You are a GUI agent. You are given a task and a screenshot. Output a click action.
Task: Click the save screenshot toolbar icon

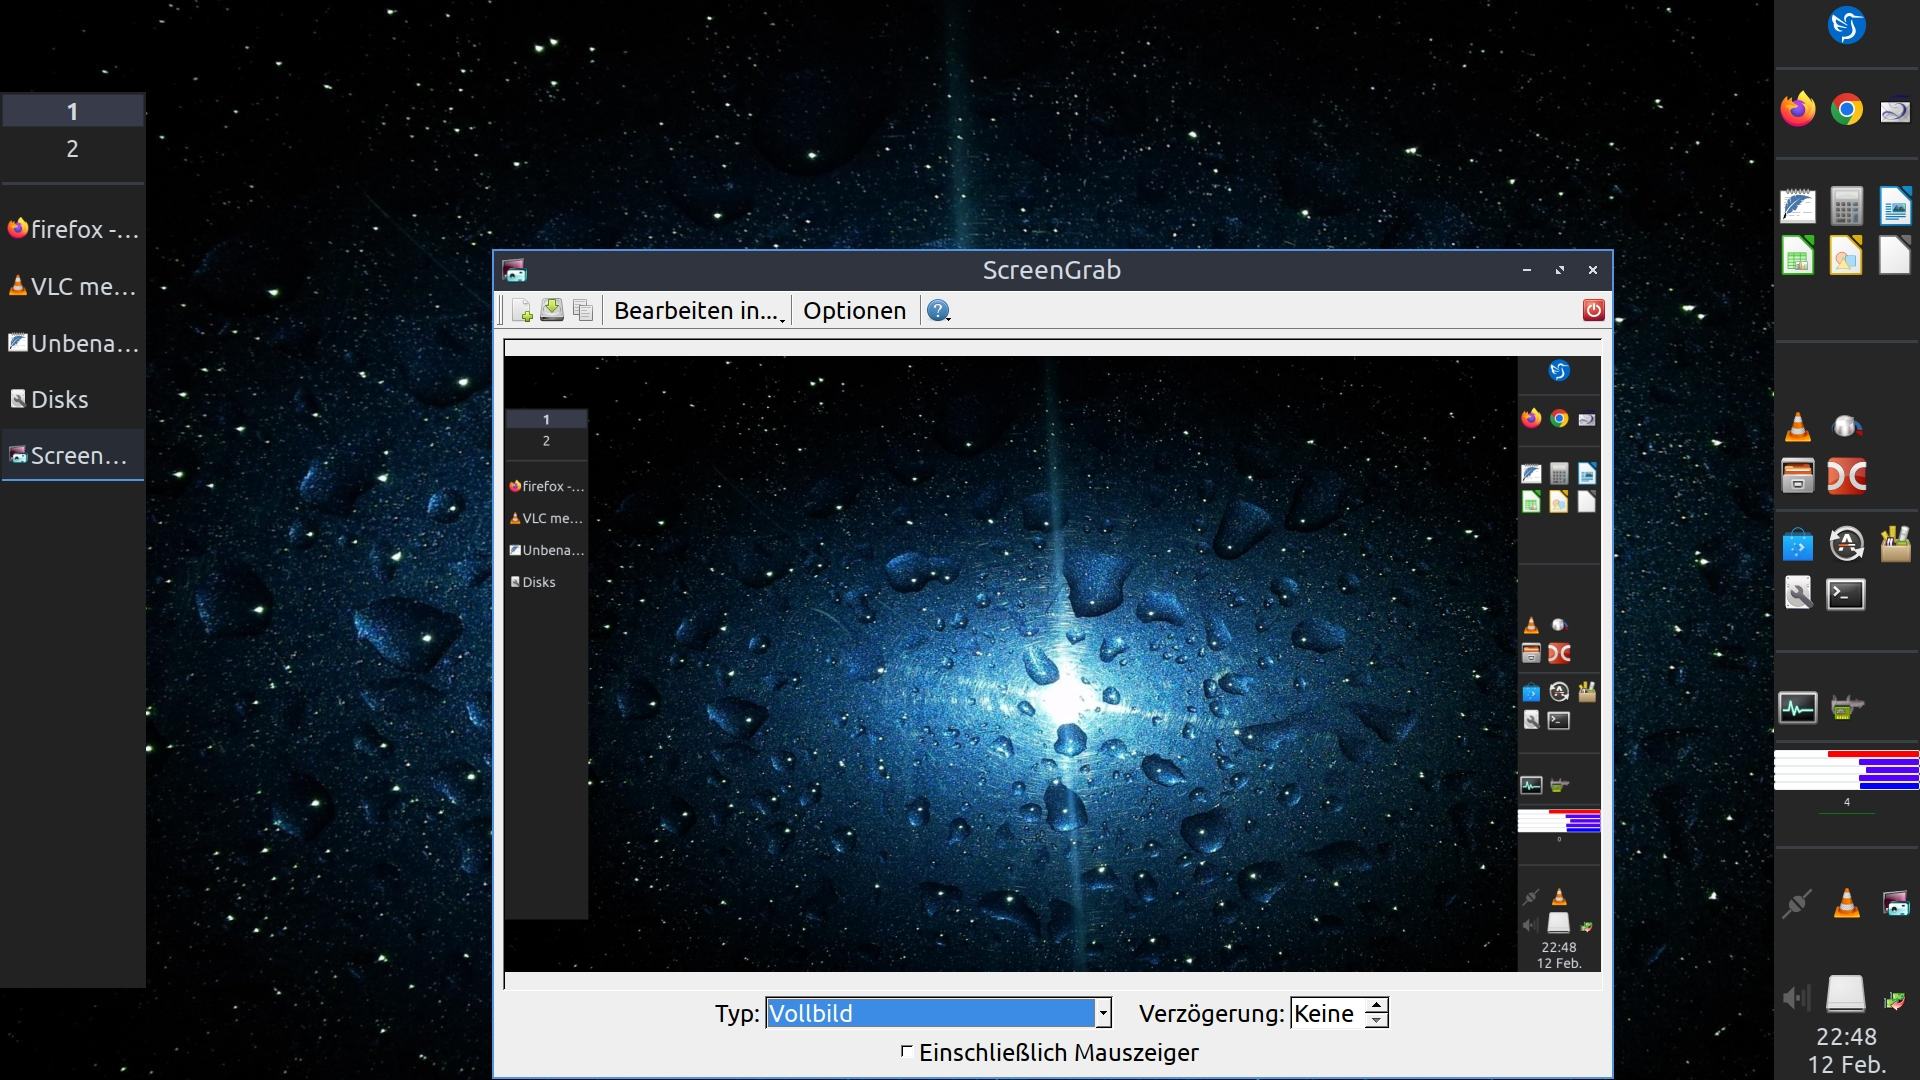tap(552, 311)
